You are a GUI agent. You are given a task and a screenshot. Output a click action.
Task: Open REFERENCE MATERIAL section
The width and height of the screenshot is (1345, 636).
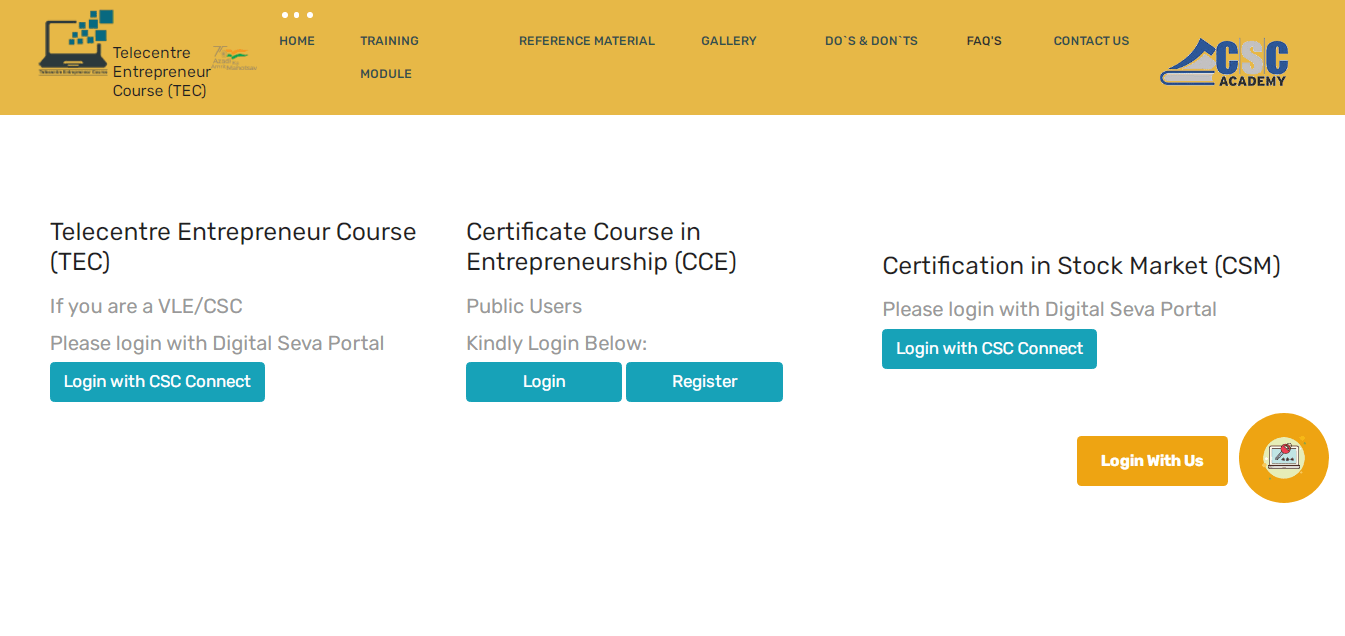(586, 40)
